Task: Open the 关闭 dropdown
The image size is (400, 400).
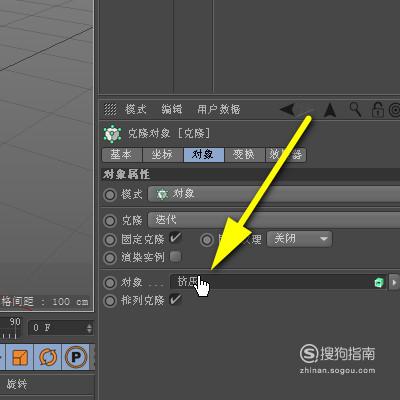Action: [x=299, y=239]
